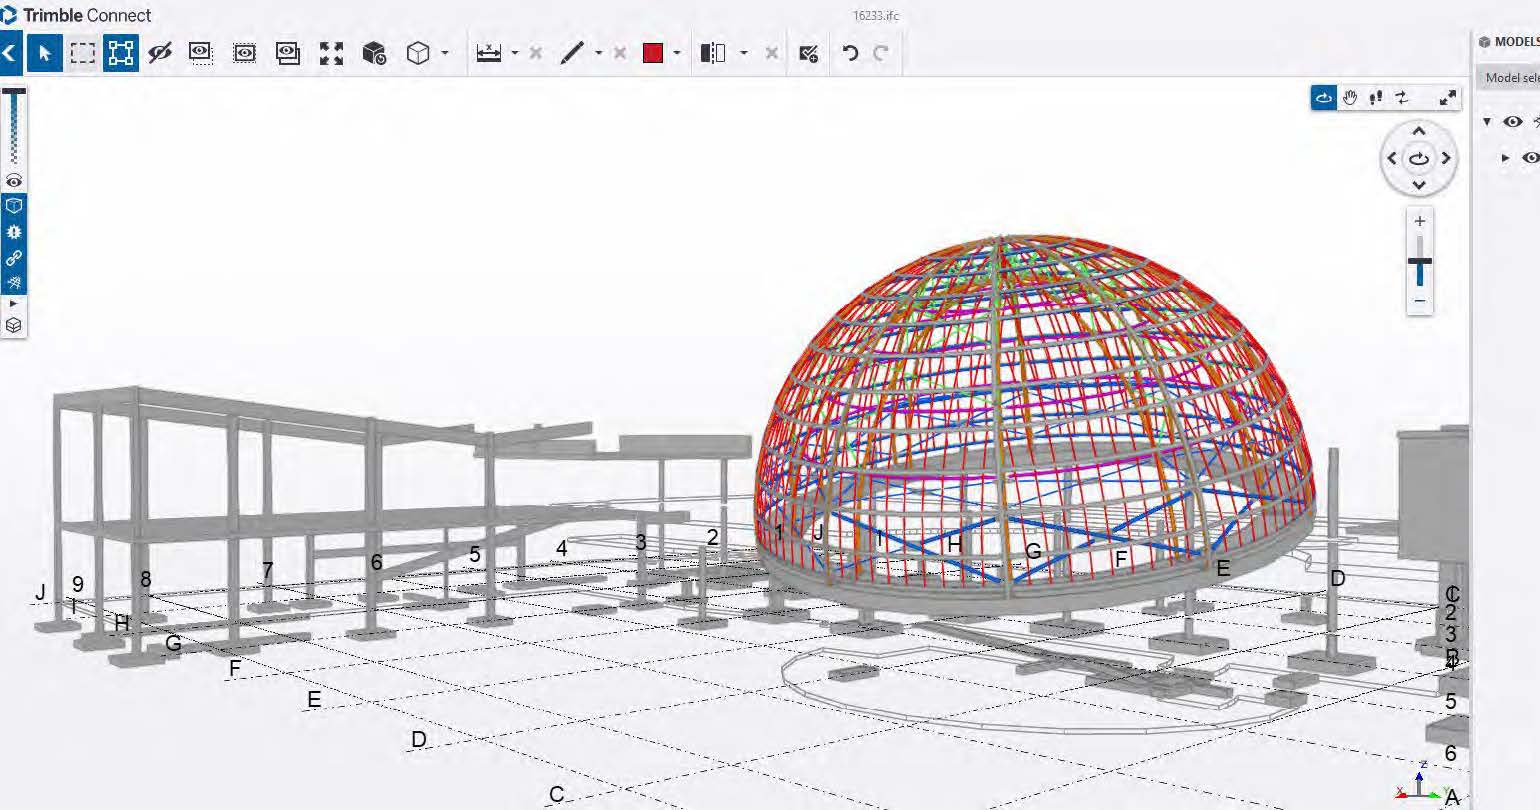Click the fit-to-view four arrows icon
The image size is (1540, 810).
[x=331, y=54]
